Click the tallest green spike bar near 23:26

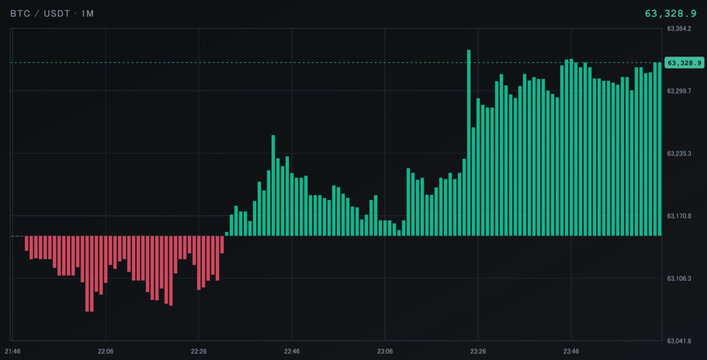coord(469,143)
